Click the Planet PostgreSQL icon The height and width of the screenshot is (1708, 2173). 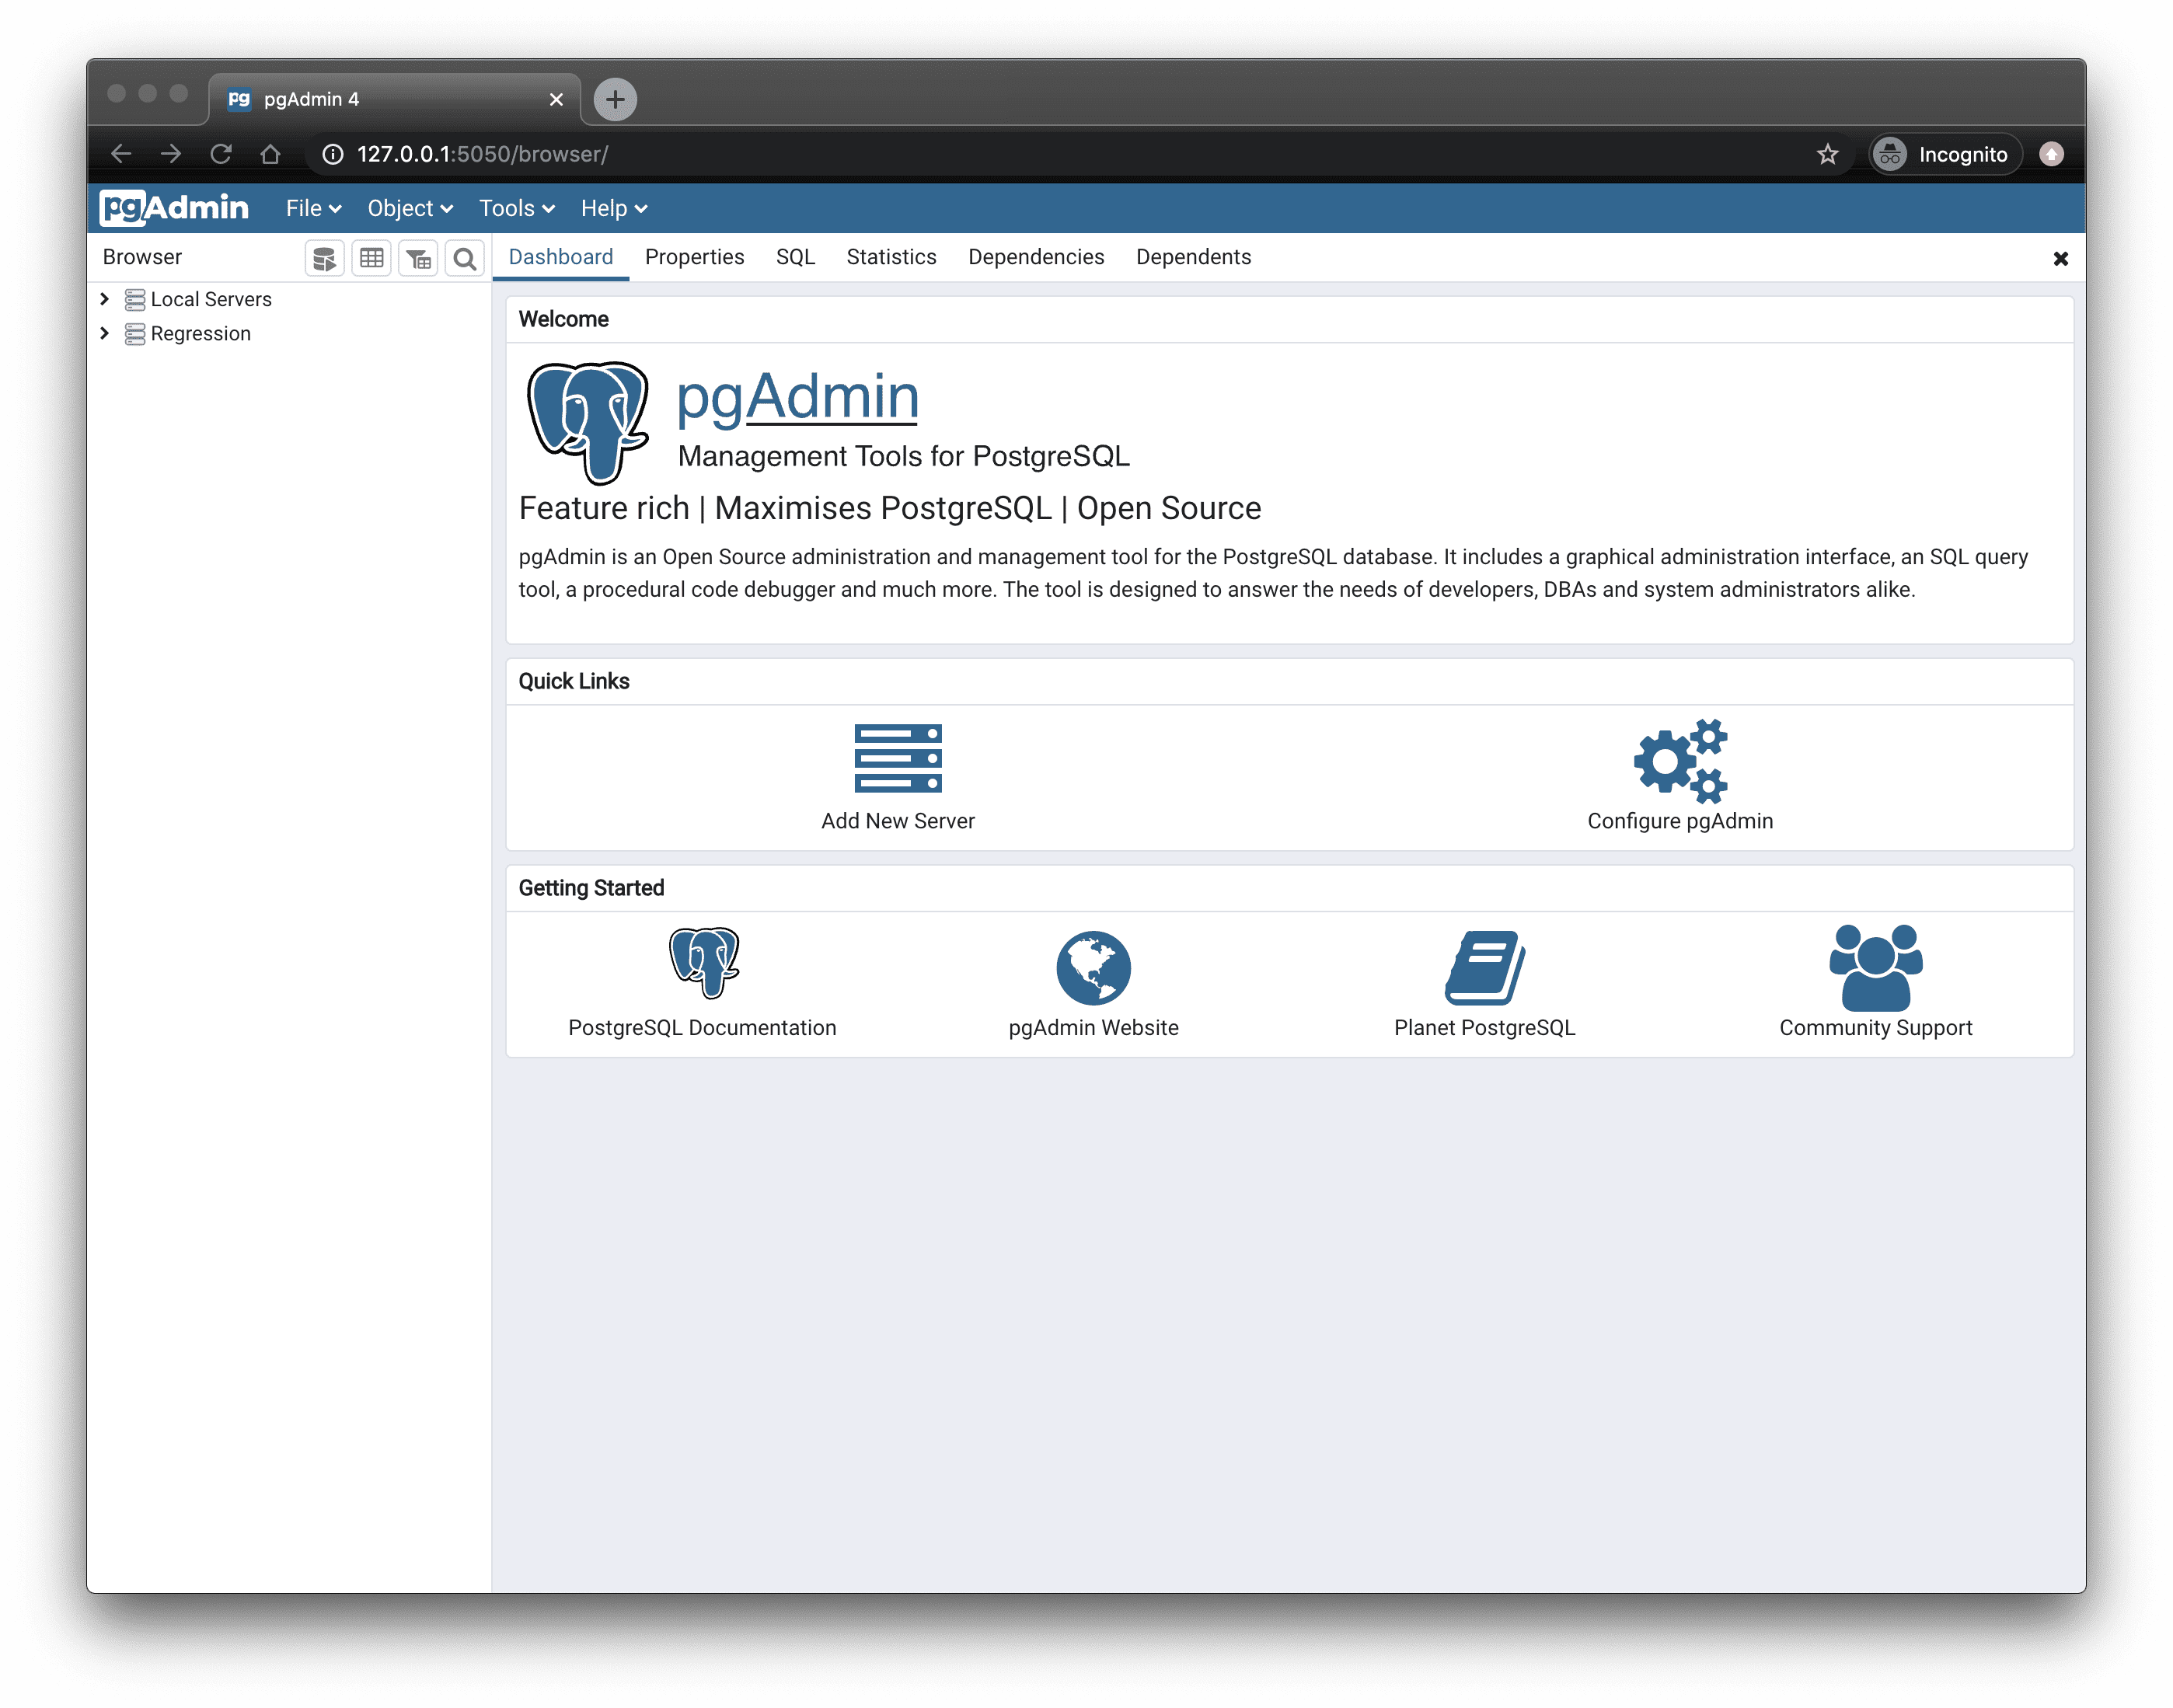1484,964
